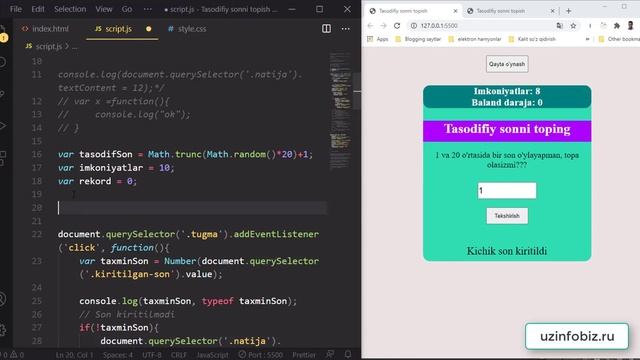Click the site information icon in the address bar
Viewport: 640px width, 360px height.
(x=413, y=26)
